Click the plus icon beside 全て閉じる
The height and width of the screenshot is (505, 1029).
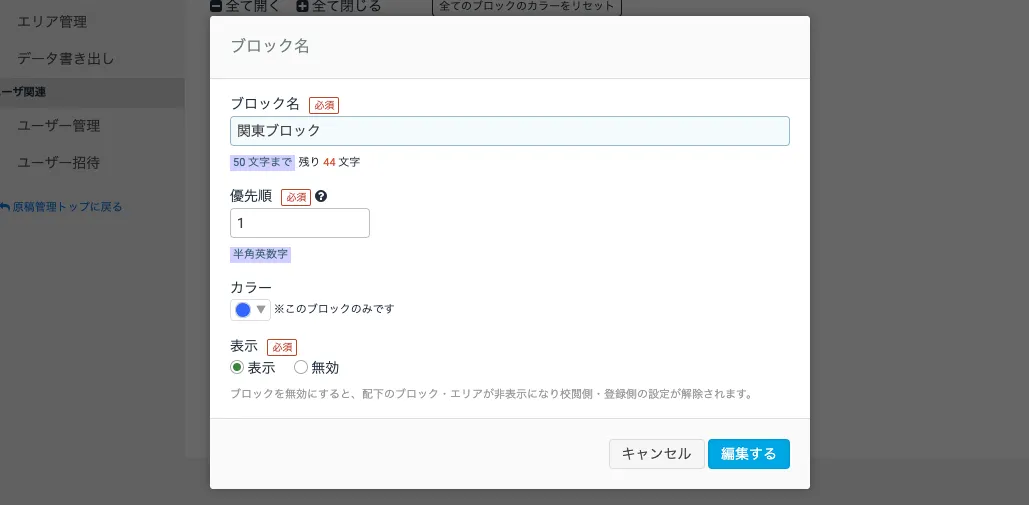[303, 6]
